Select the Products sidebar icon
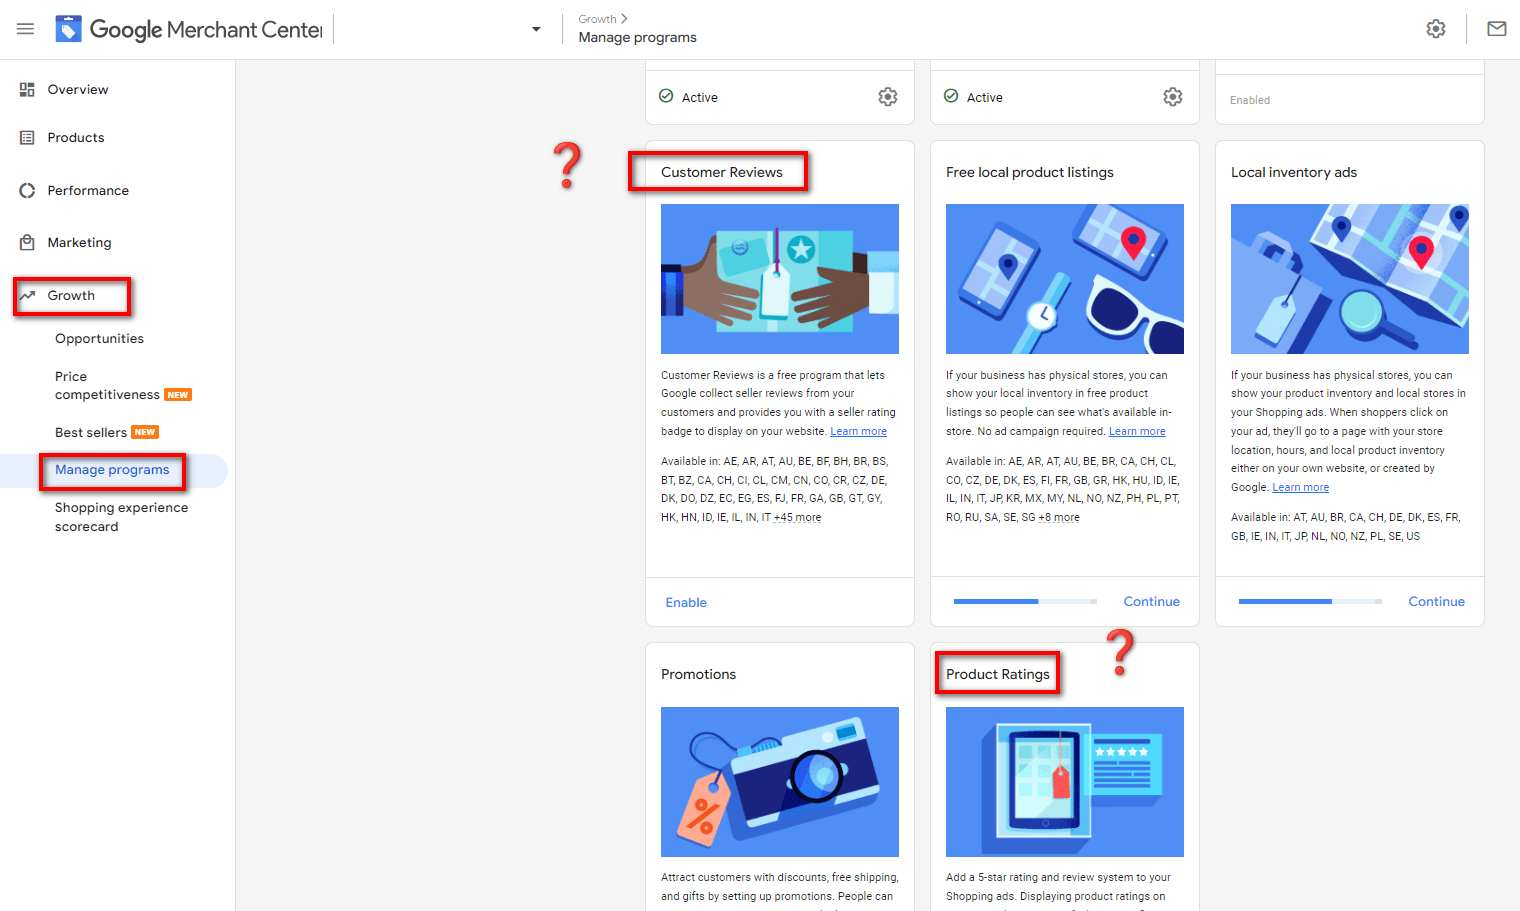 tap(28, 137)
